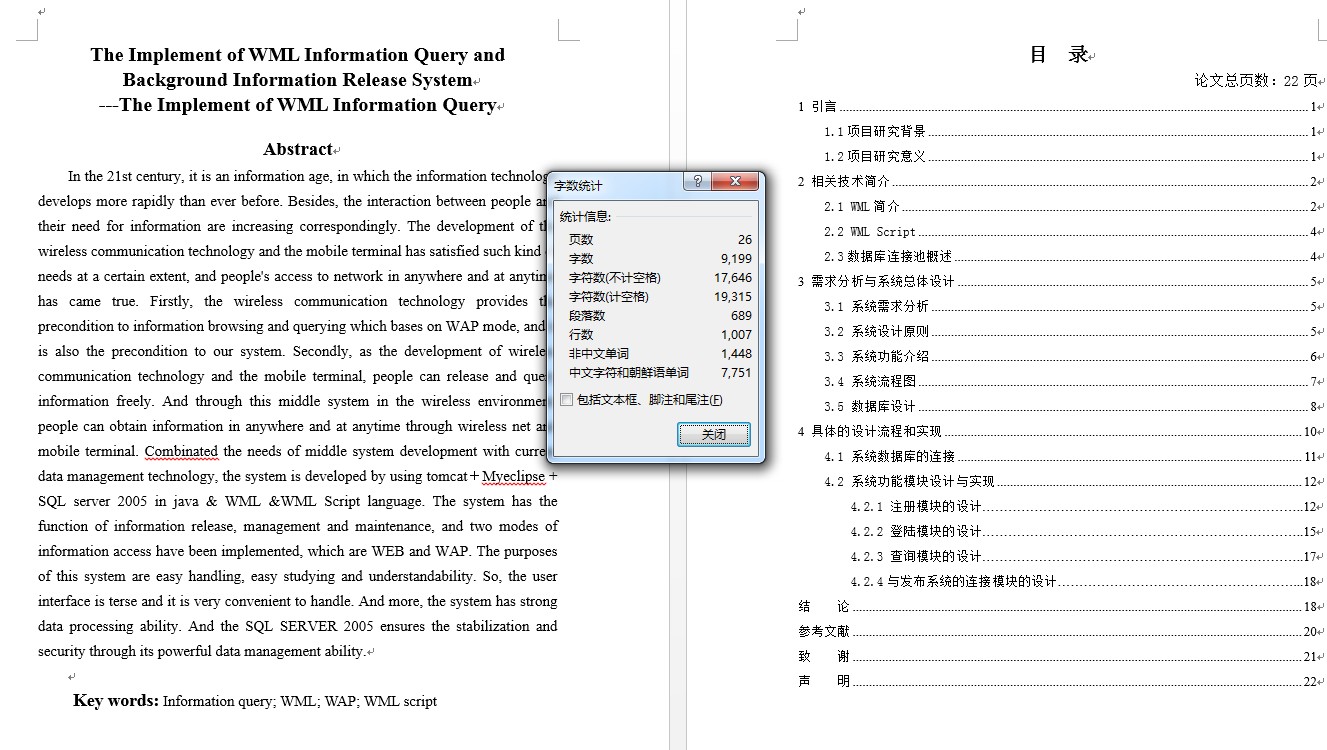Click the 目 录 heading on the right page
Image resolution: width=1327 pixels, height=750 pixels.
pos(1059,55)
